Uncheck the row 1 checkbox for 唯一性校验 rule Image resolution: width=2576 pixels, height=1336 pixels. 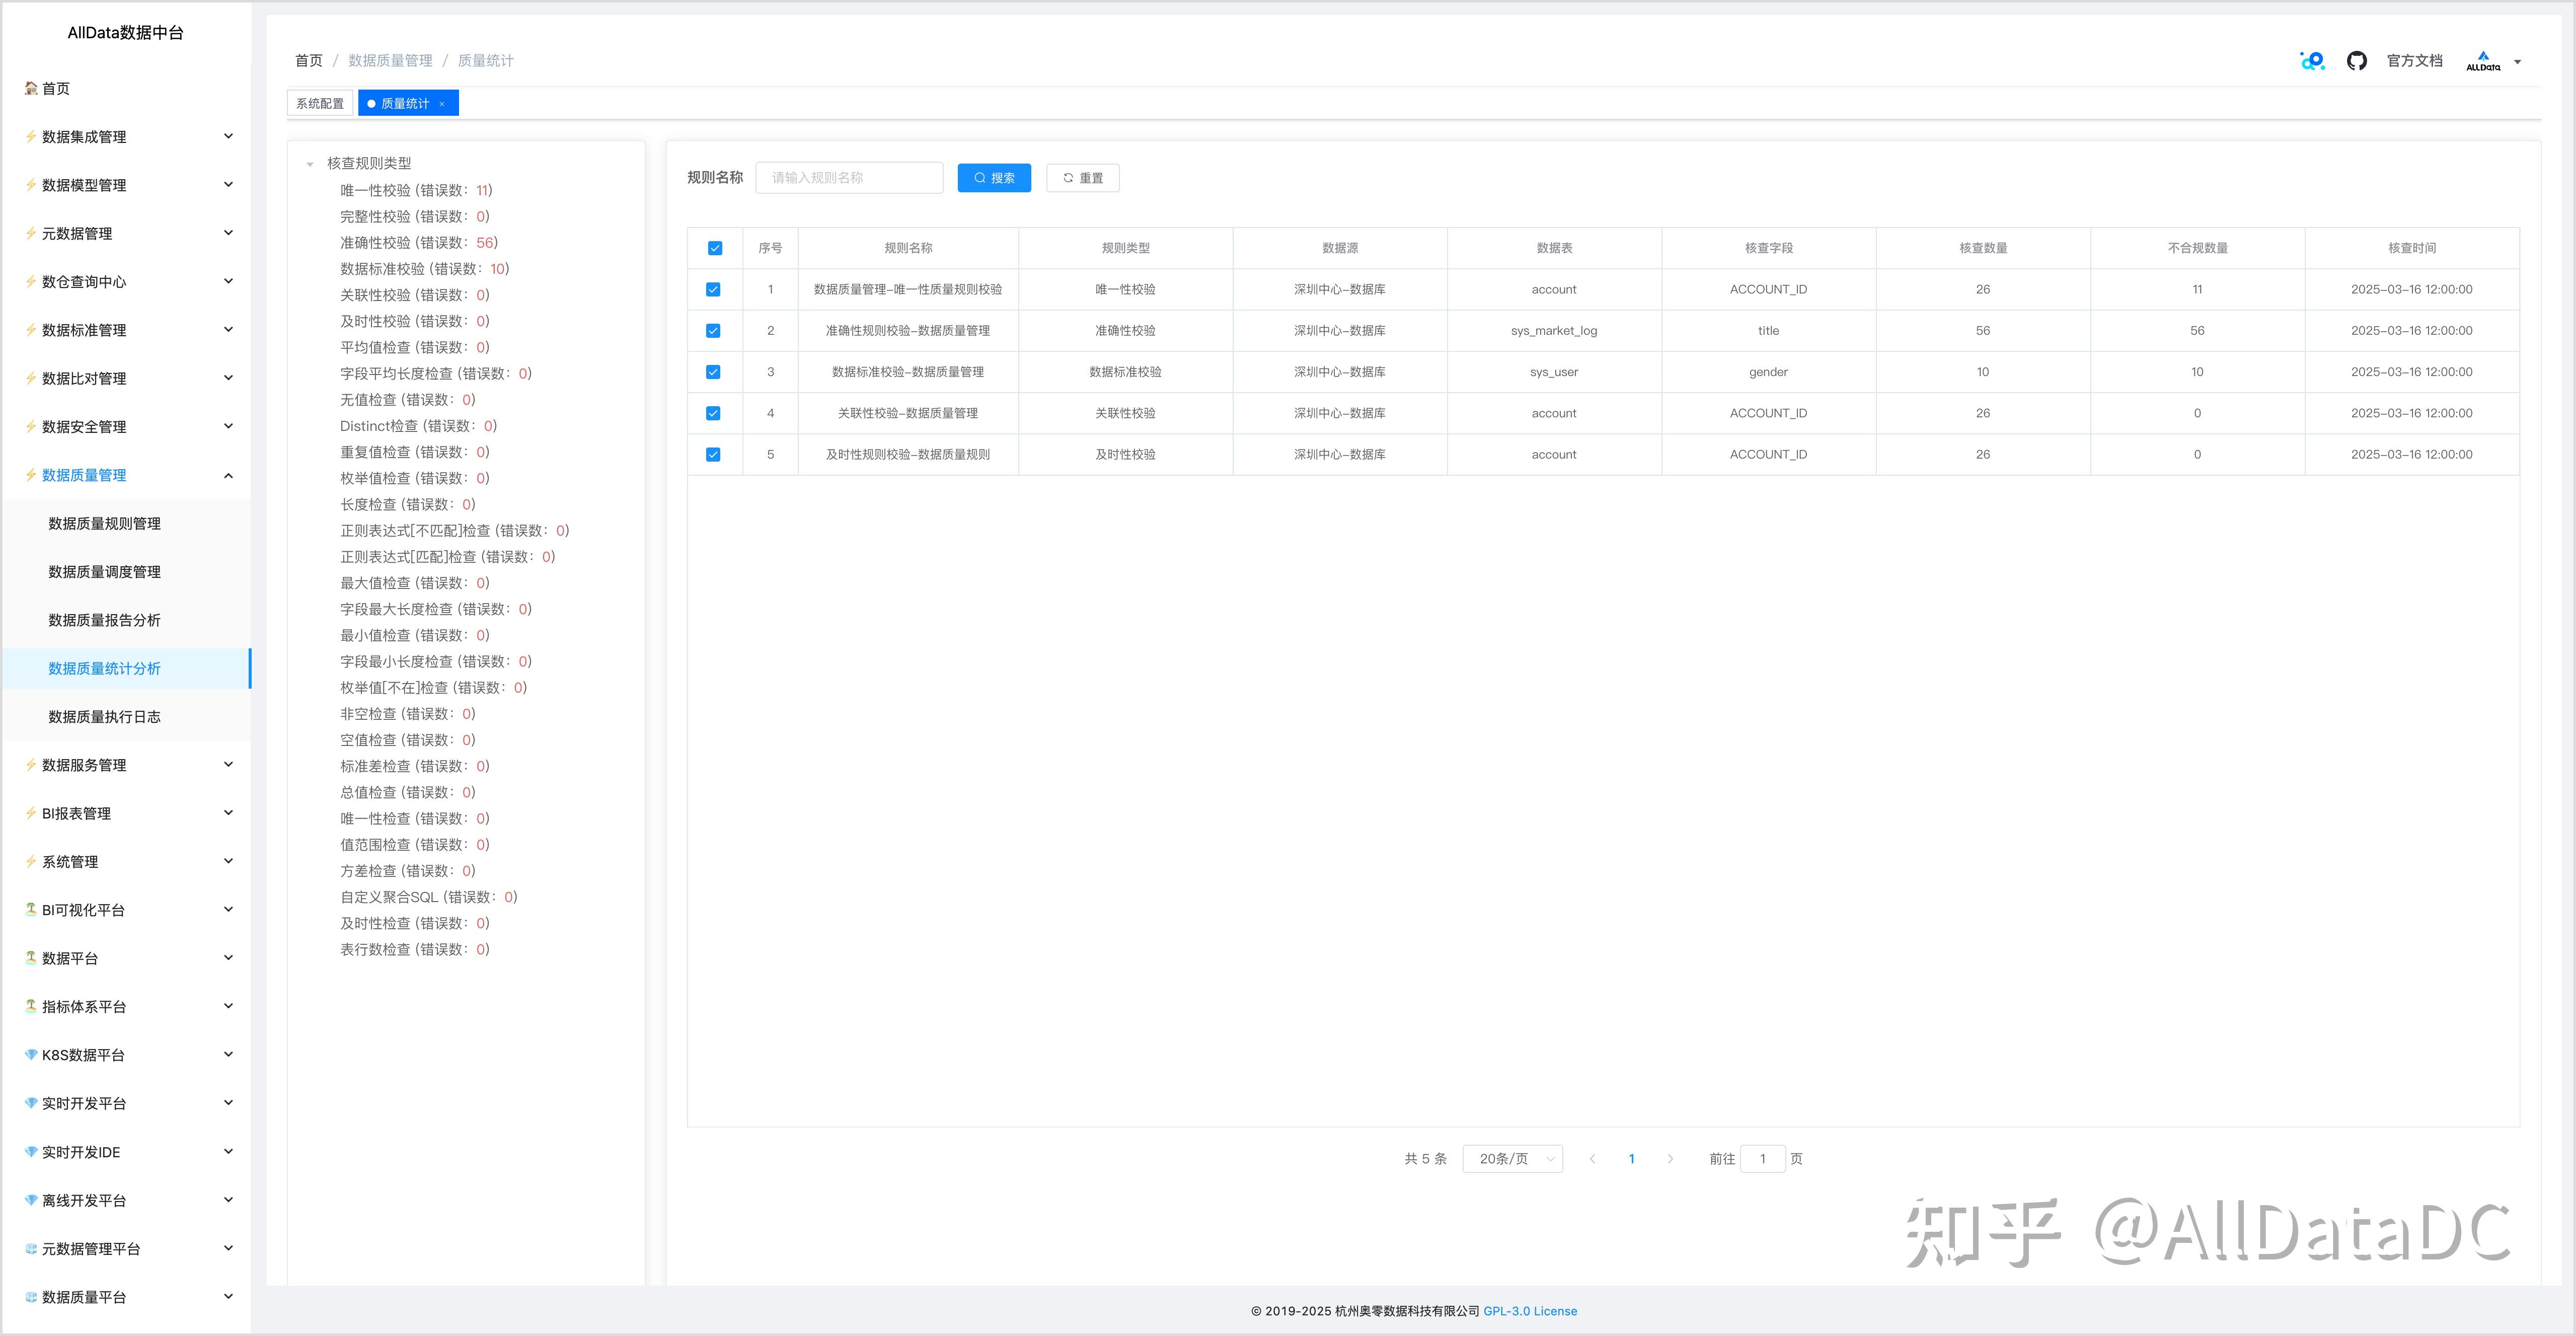[x=713, y=290]
